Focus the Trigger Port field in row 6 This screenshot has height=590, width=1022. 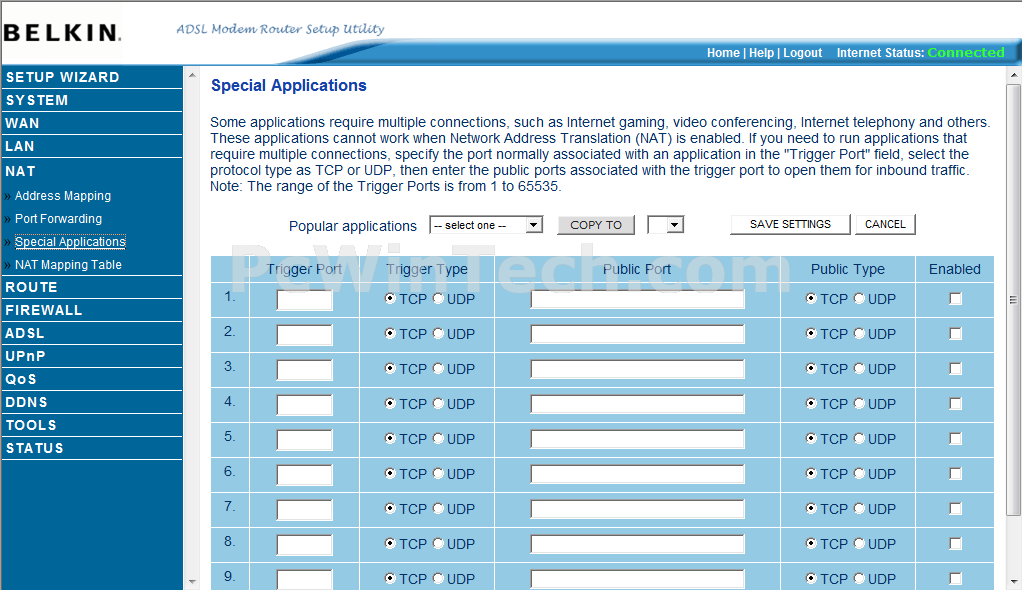point(304,475)
